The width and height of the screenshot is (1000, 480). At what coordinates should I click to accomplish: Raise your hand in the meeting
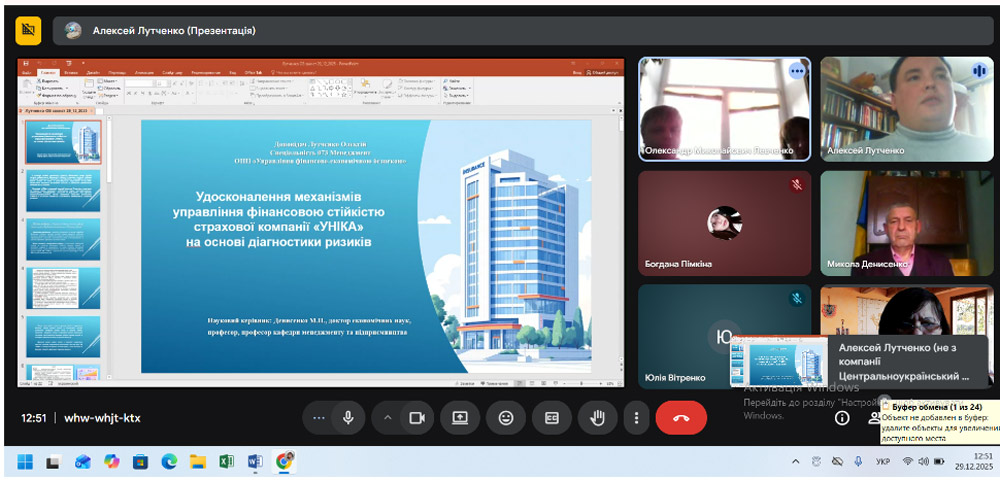598,417
